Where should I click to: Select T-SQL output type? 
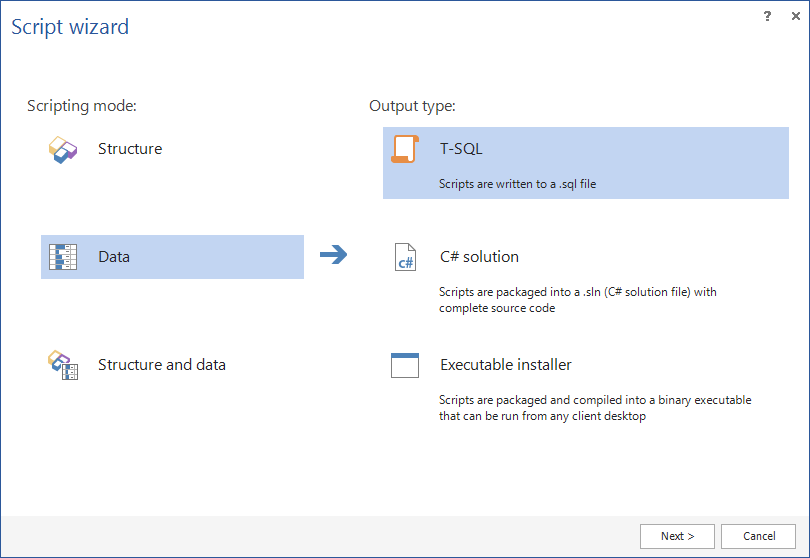tap(462, 149)
